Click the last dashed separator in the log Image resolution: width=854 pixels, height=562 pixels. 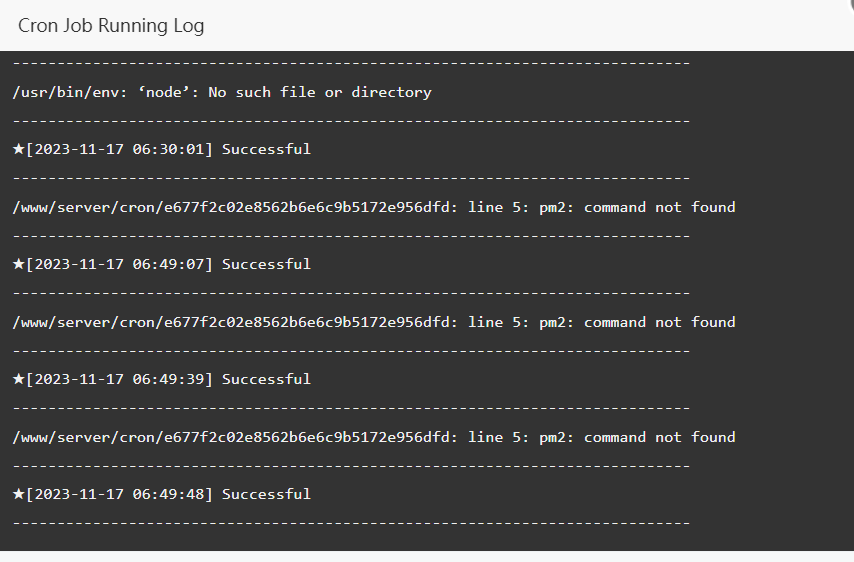(350, 522)
